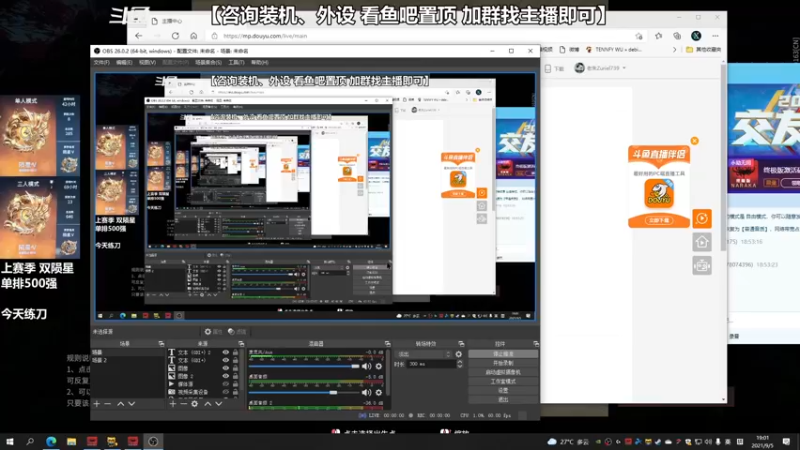The image size is (800, 450).
Task: Pop out the 控件 dock panel
Action: [x=536, y=344]
